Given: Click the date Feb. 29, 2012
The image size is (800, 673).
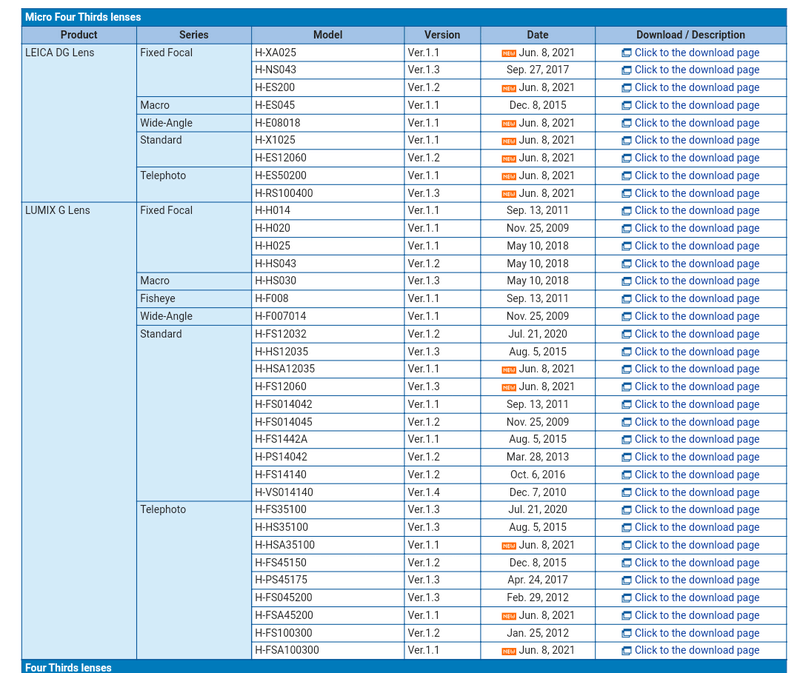Looking at the screenshot, I should pos(538,597).
